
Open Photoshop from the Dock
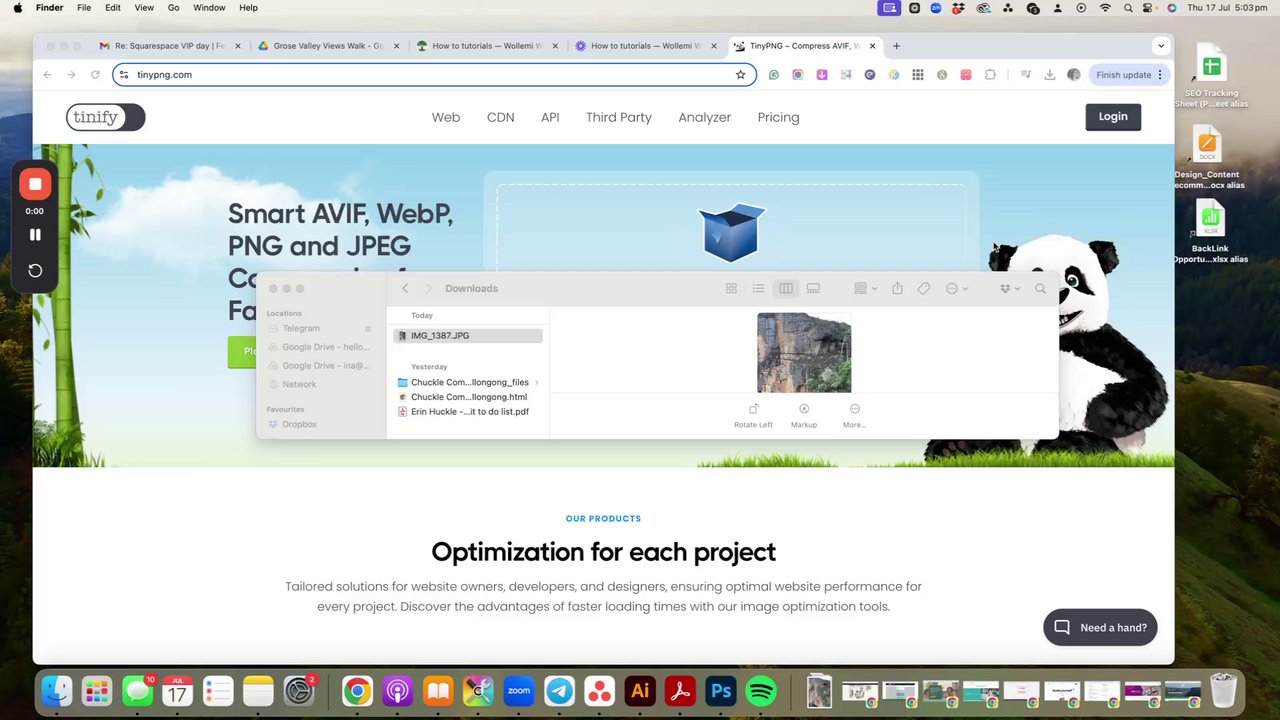tap(721, 691)
